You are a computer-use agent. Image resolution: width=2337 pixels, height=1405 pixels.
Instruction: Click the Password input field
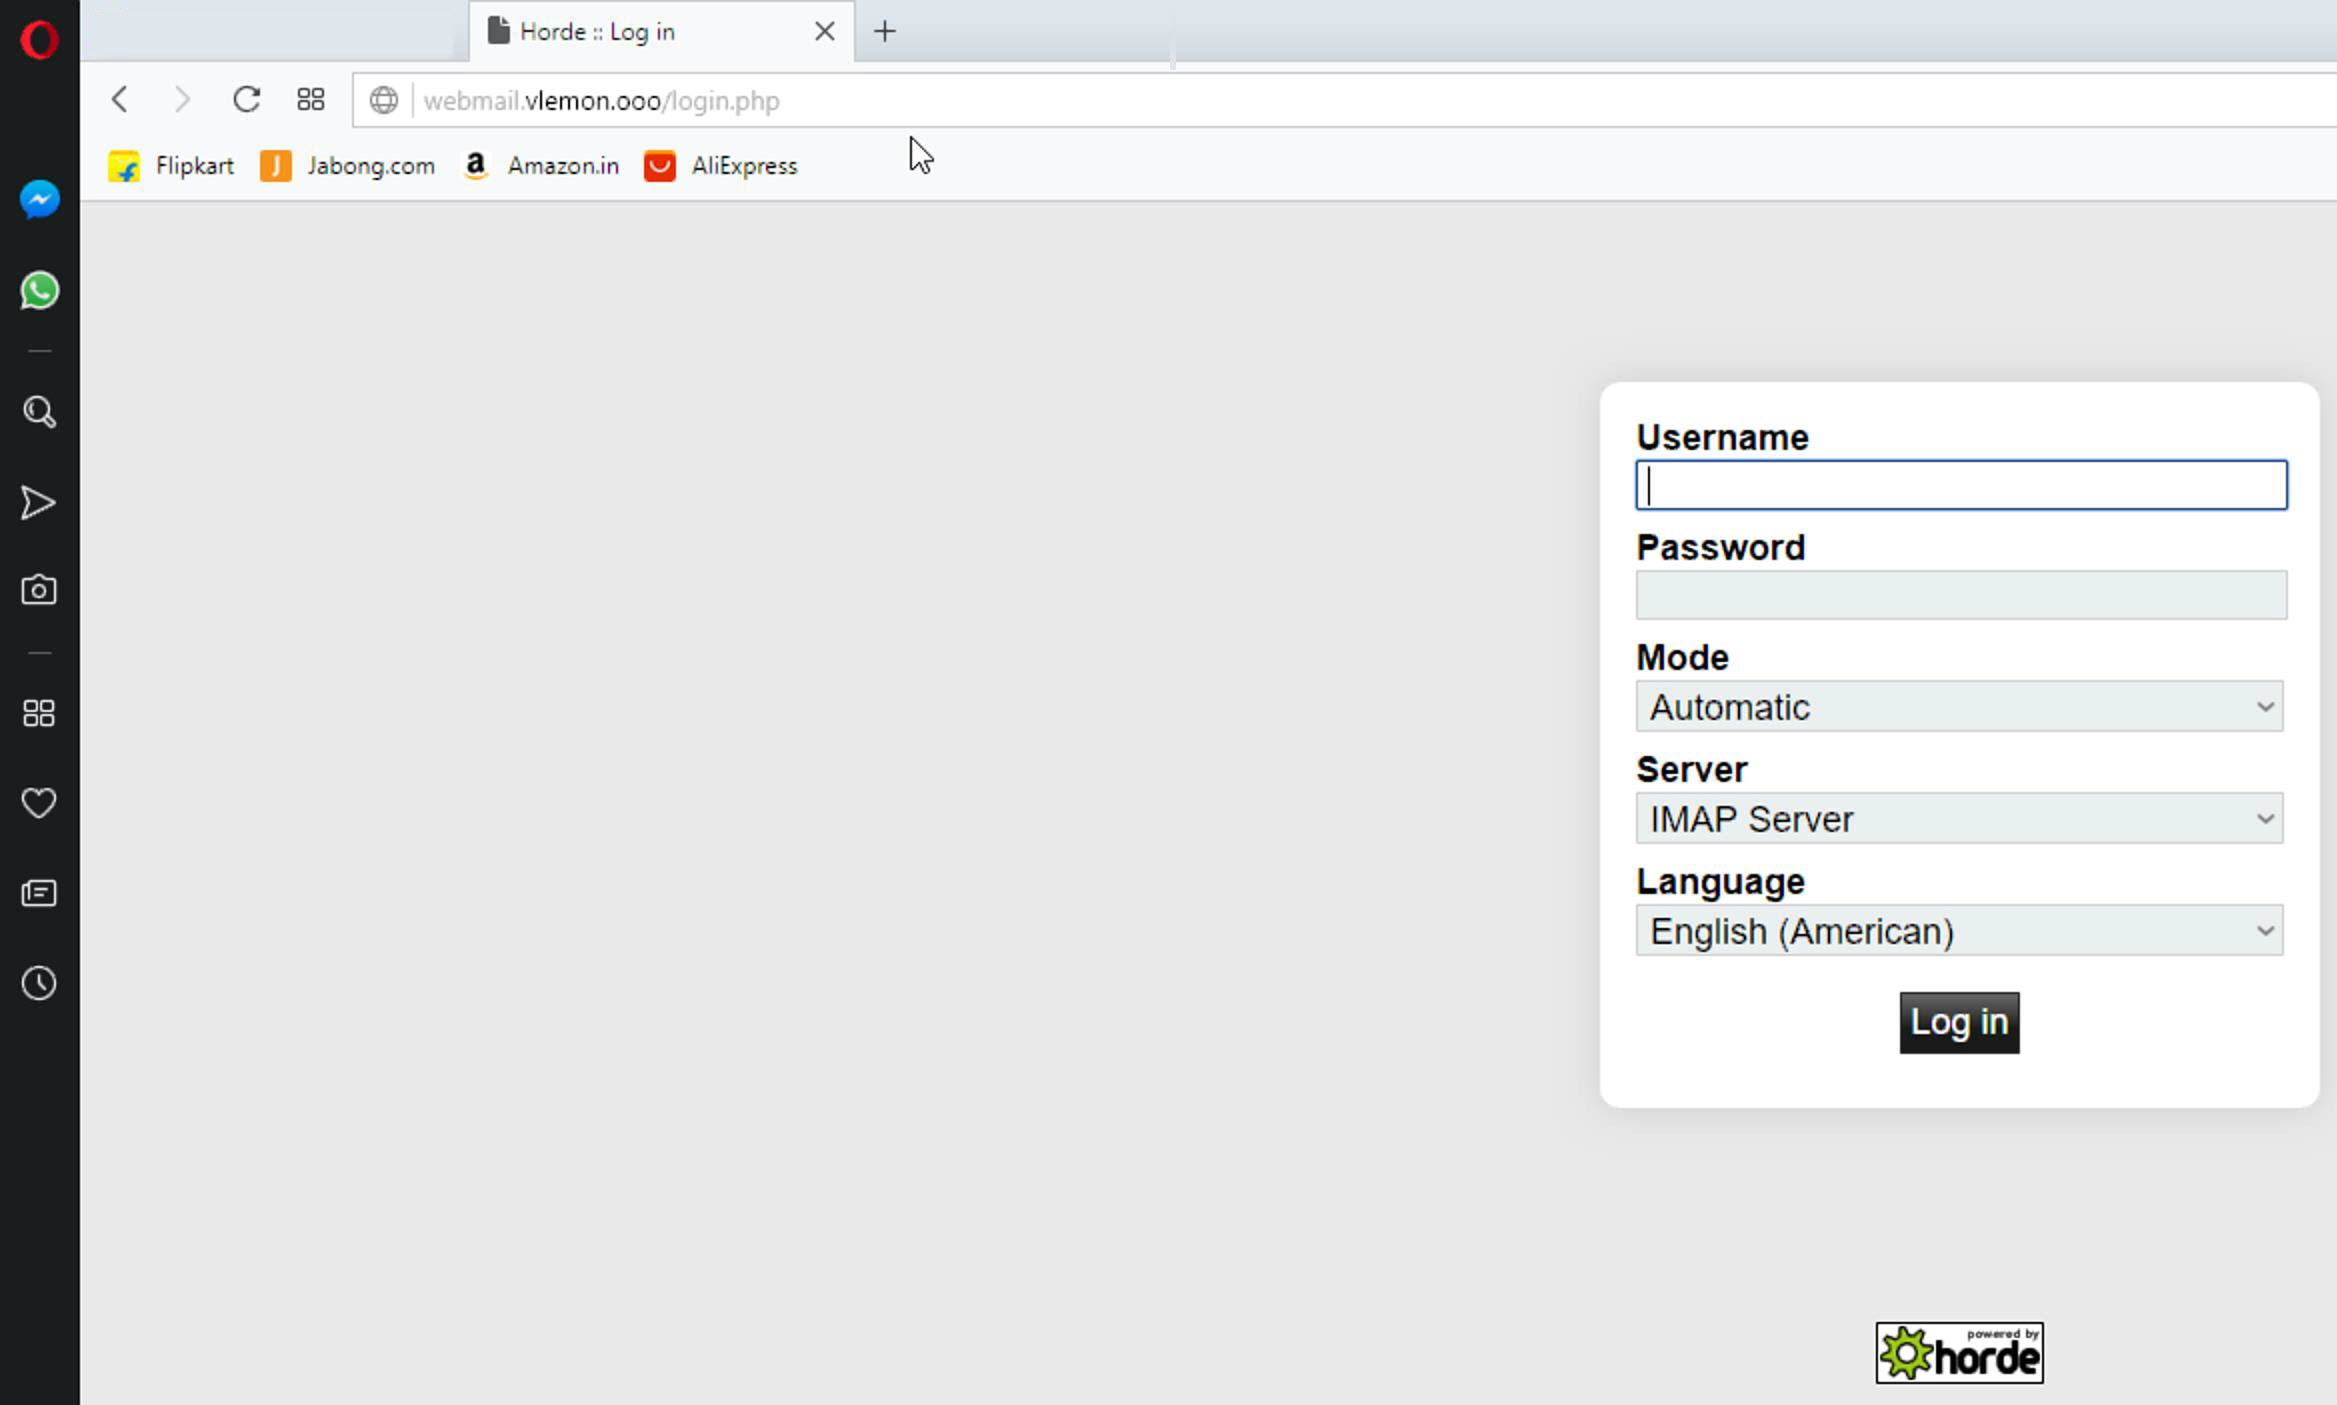[x=1960, y=596]
